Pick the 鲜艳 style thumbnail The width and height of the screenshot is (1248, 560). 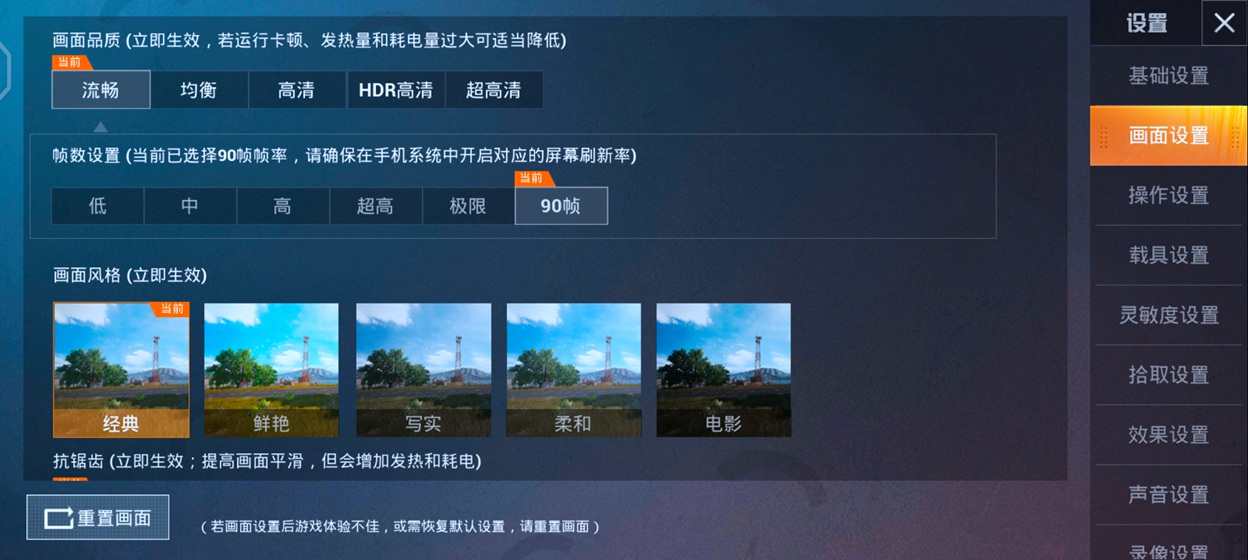click(x=272, y=370)
